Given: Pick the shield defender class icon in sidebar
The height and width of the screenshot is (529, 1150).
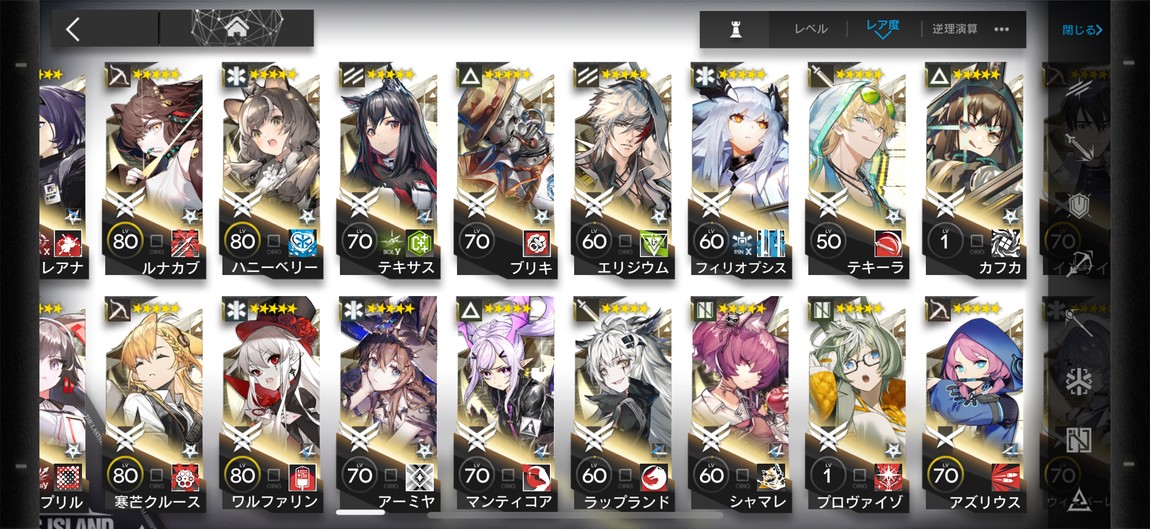Looking at the screenshot, I should (x=1077, y=207).
